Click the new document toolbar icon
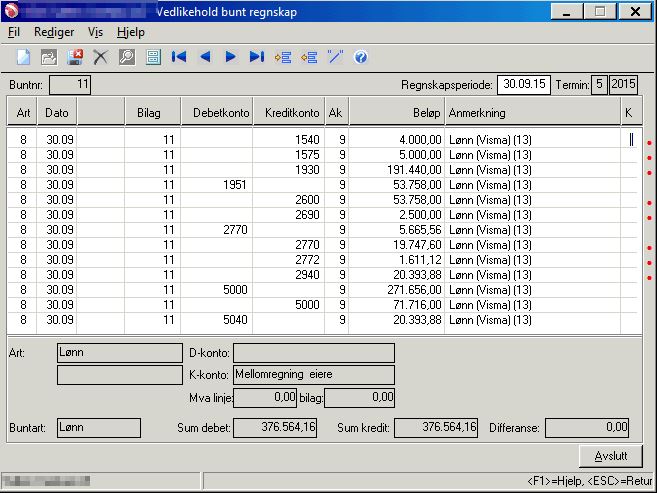660x493 pixels. (x=22, y=57)
